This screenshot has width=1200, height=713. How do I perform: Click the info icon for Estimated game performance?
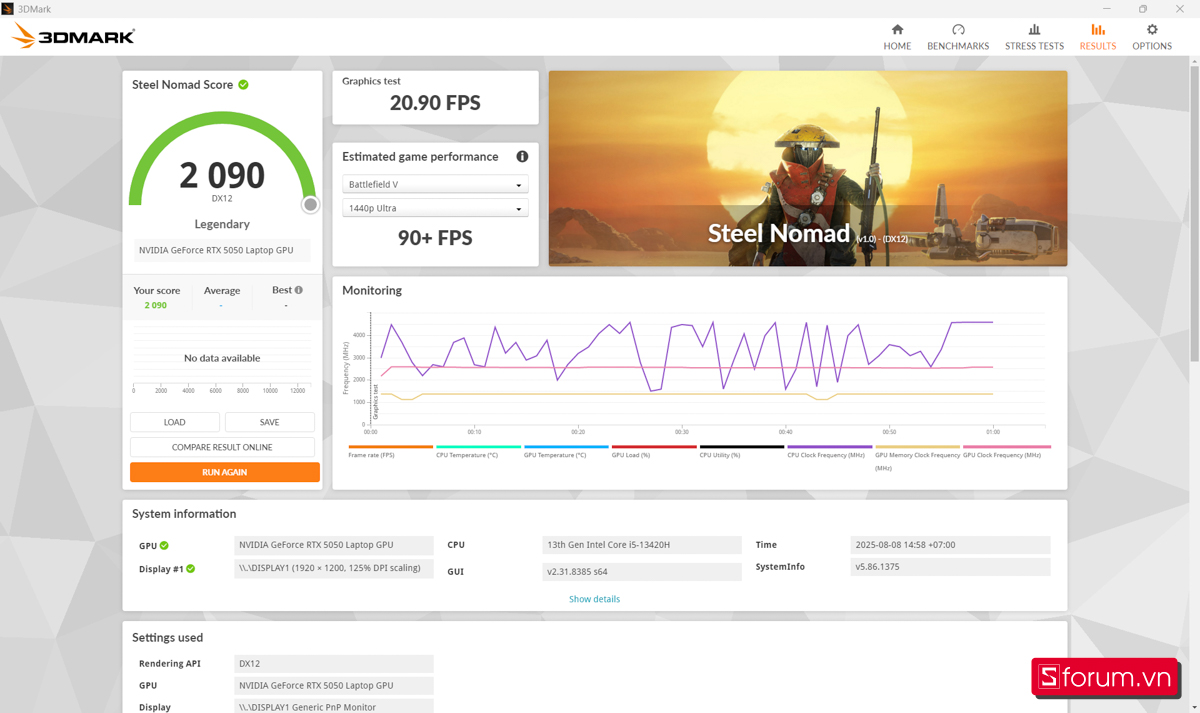[522, 157]
